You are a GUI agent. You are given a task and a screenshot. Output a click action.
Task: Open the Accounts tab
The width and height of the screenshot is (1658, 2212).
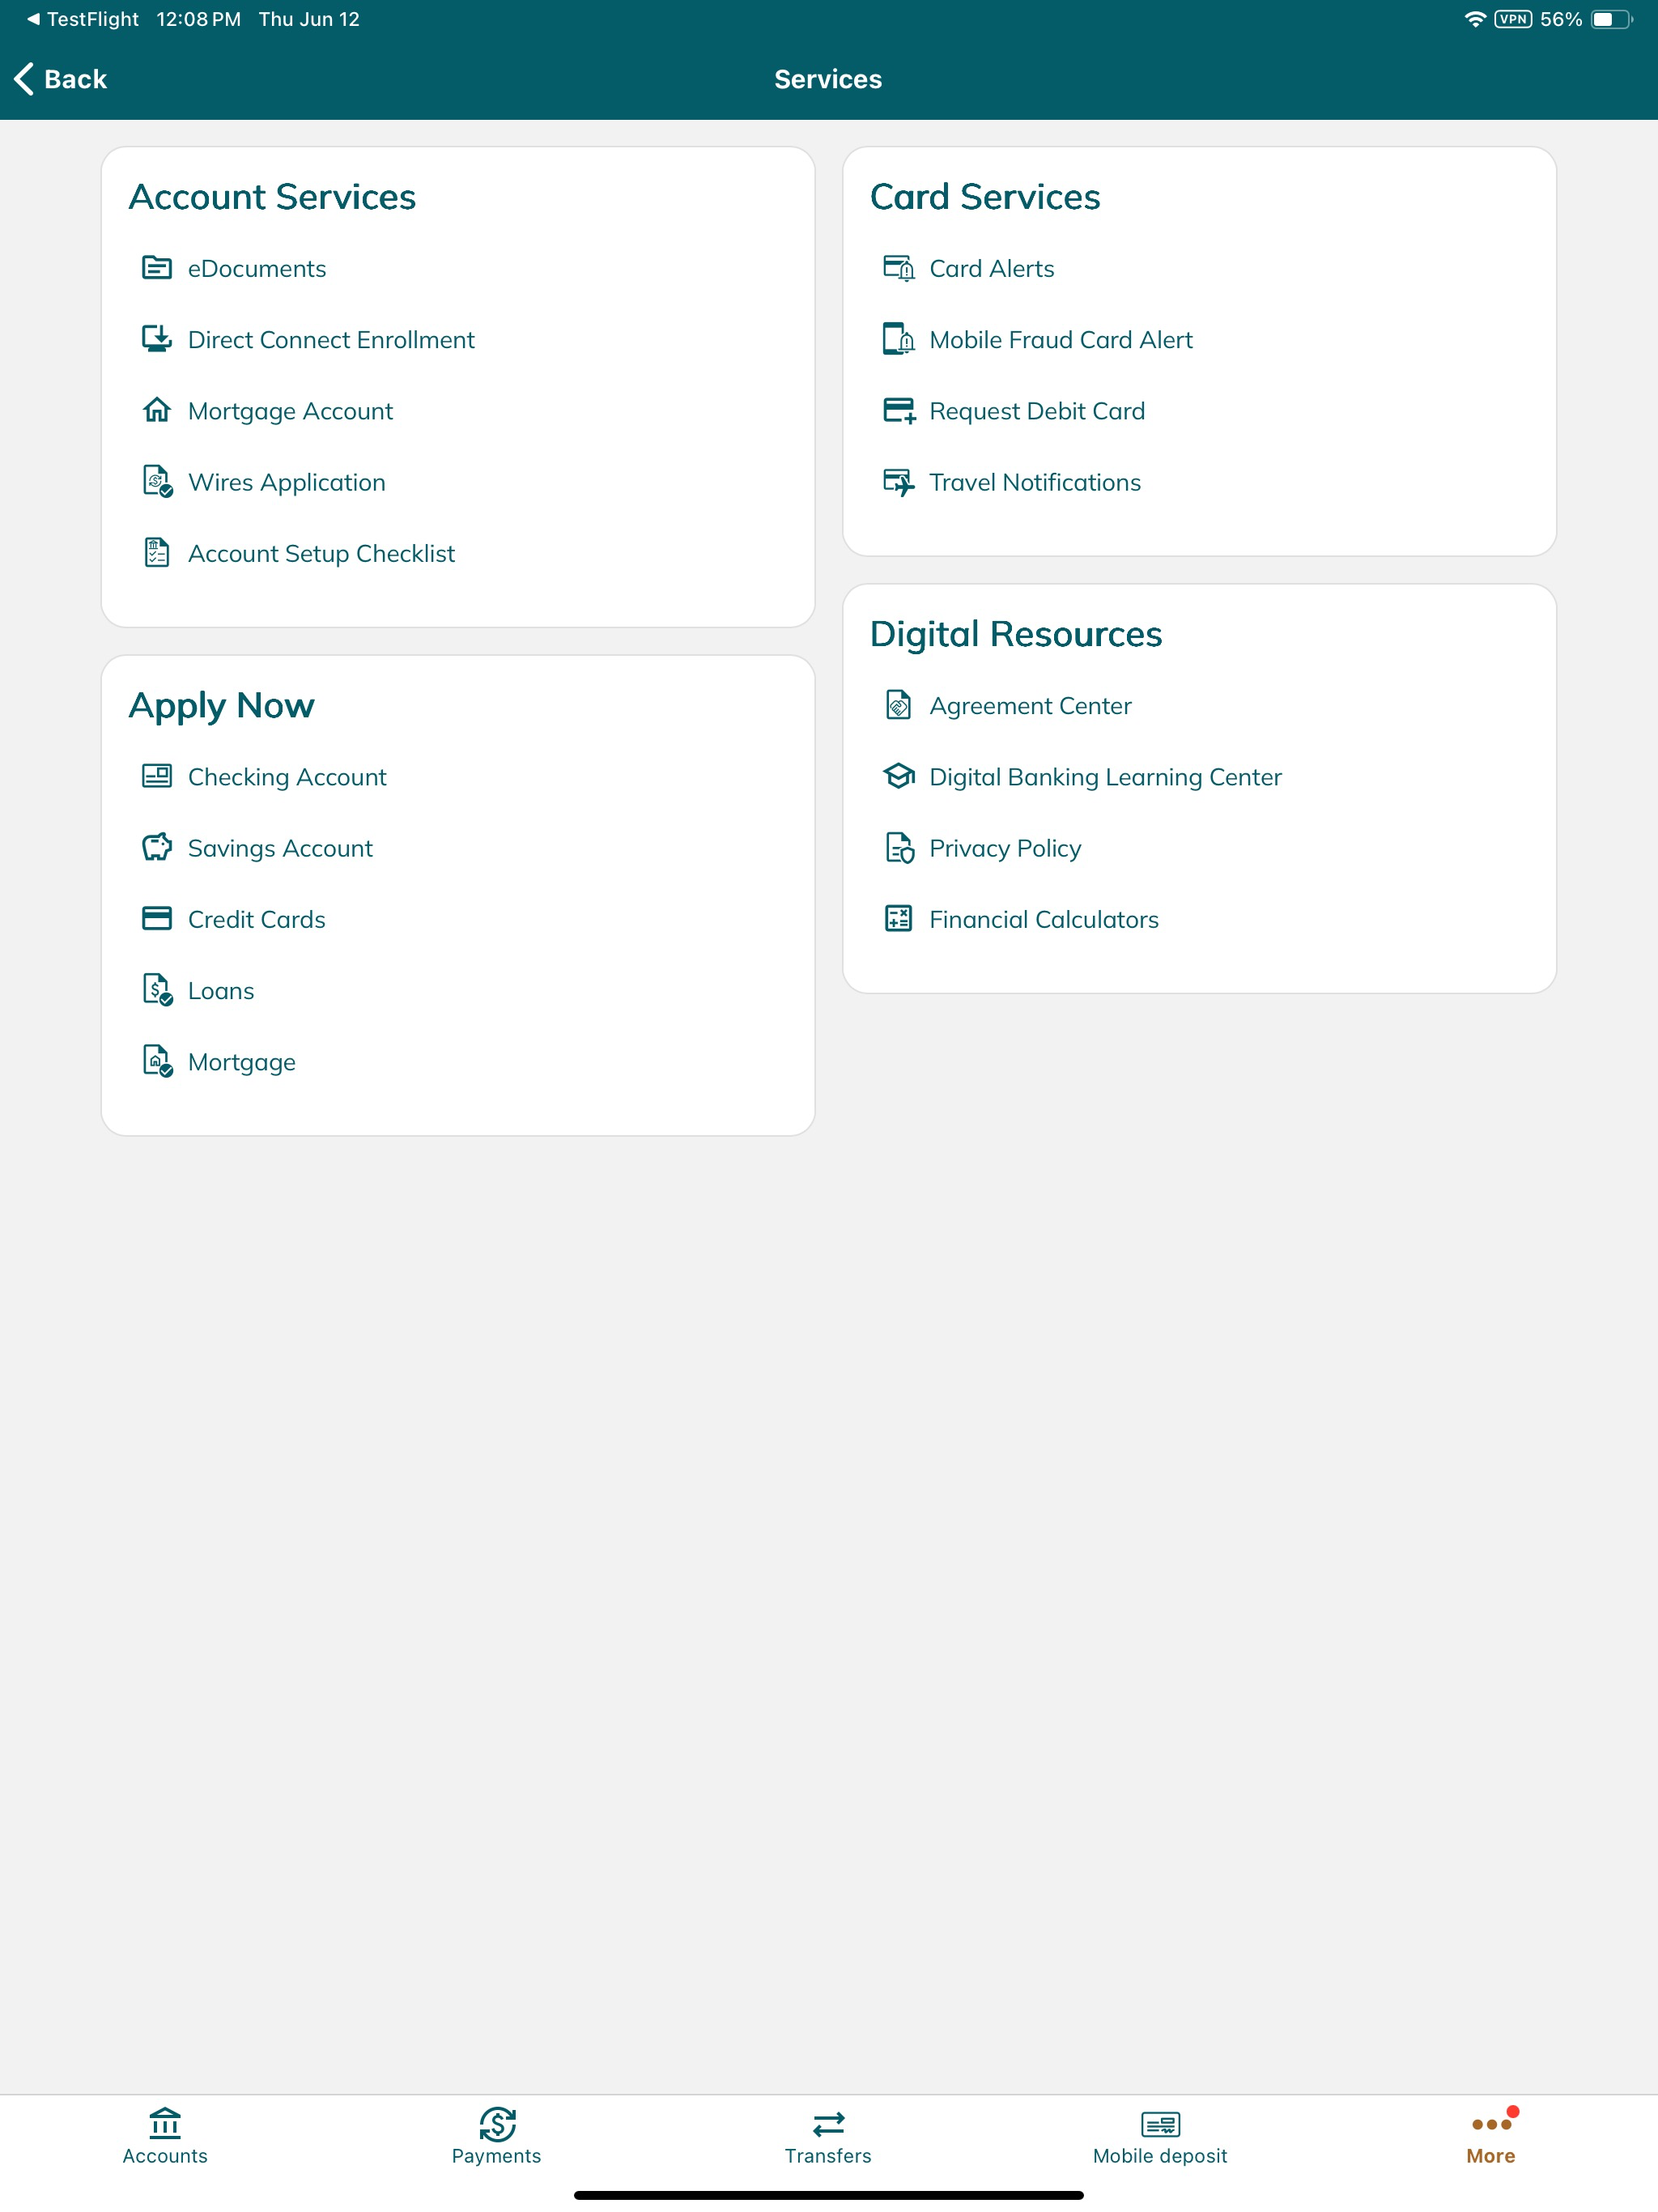point(165,2137)
